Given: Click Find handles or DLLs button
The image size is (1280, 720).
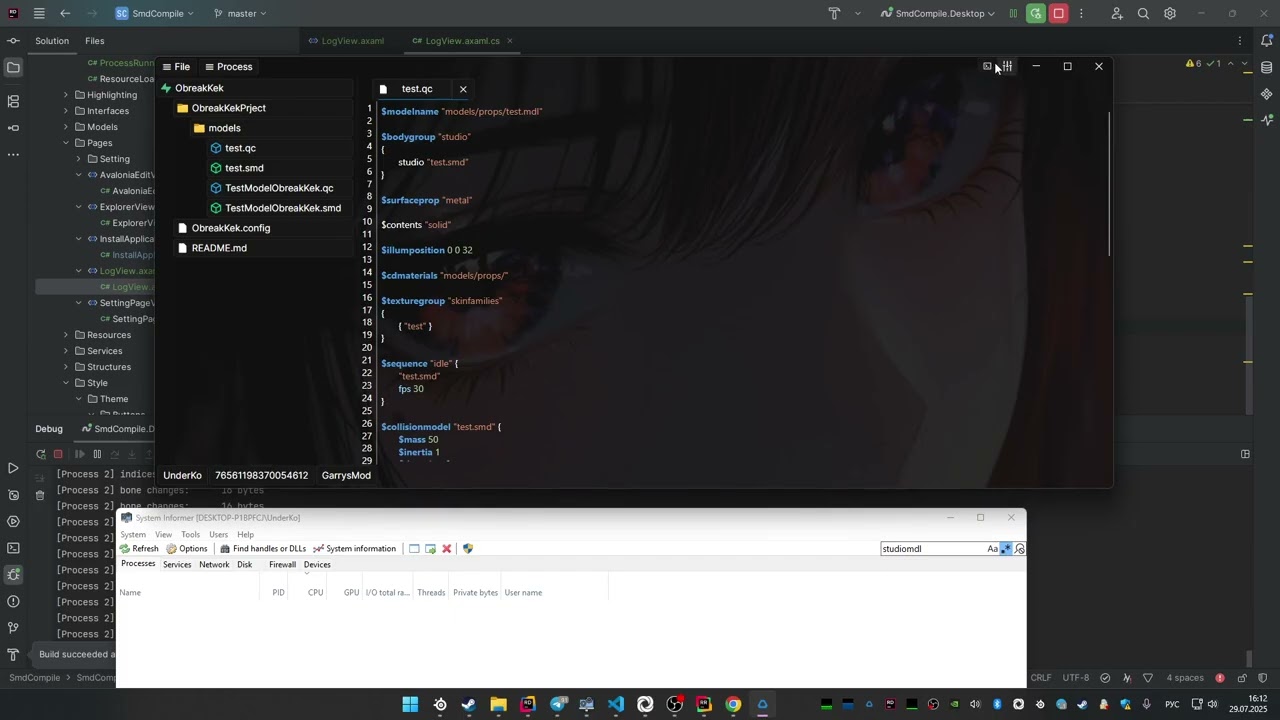Looking at the screenshot, I should coord(263,549).
